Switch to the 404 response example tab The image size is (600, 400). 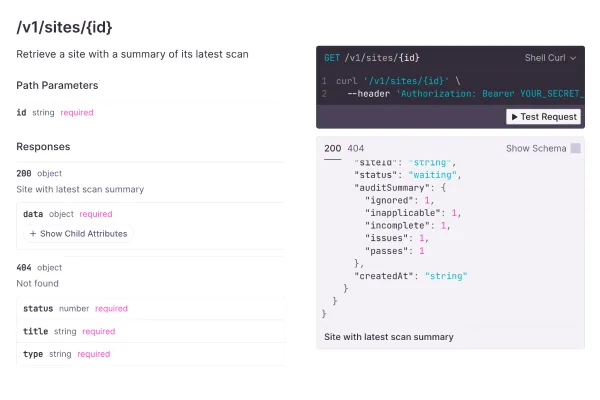(x=355, y=148)
